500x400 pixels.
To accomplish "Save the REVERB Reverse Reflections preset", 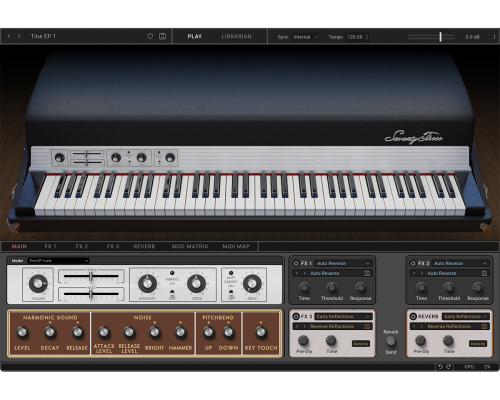I will click(x=484, y=326).
